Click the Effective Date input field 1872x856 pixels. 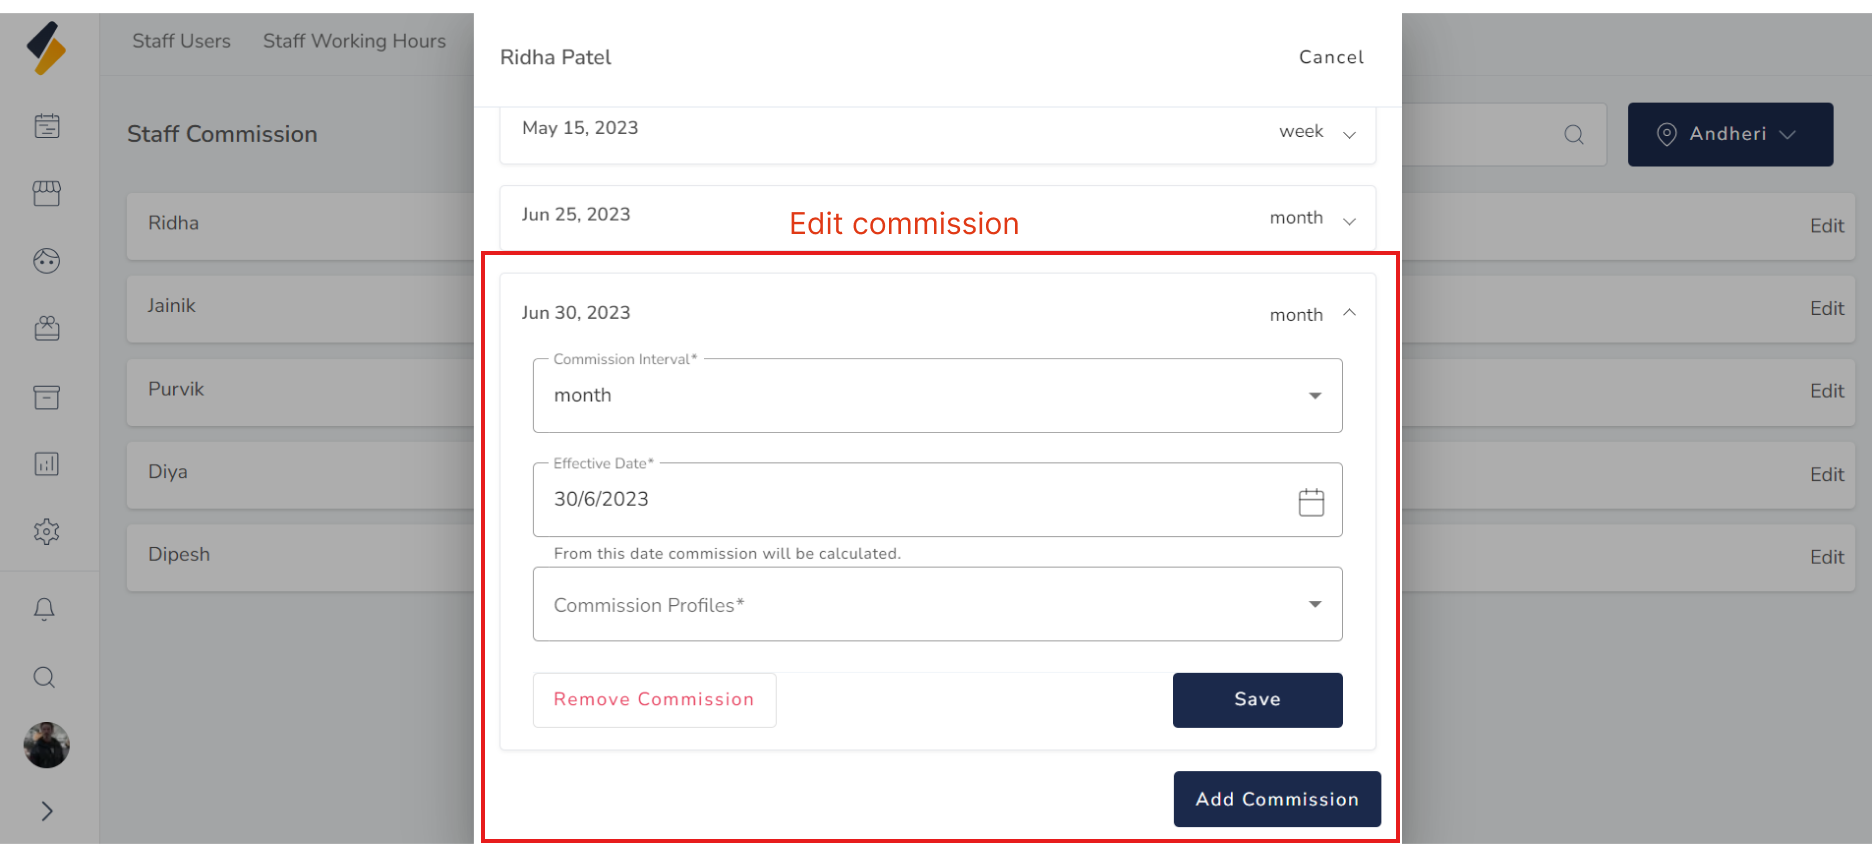tap(900, 500)
